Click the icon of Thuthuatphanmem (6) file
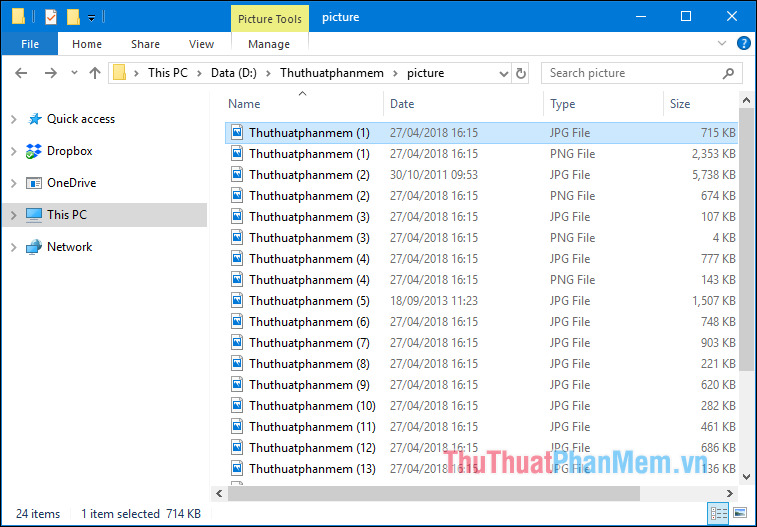The height and width of the screenshot is (527, 757). point(237,321)
